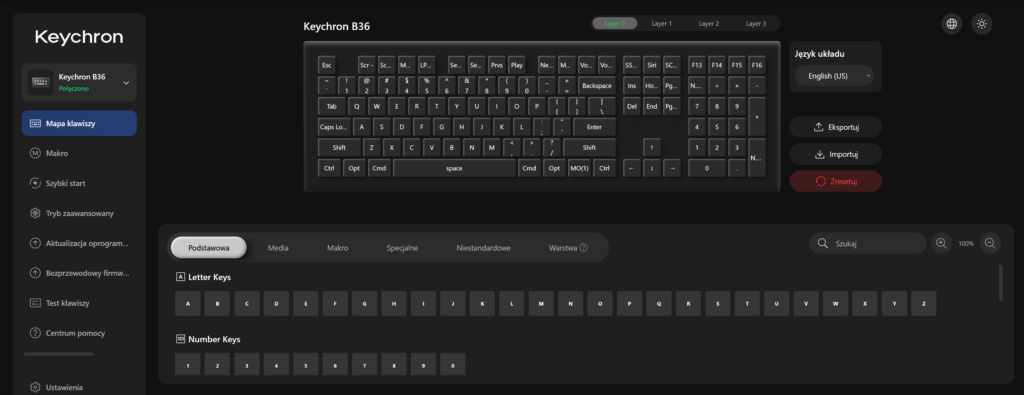Select the Tab key on keyboard
The image size is (1024, 395).
click(332, 106)
